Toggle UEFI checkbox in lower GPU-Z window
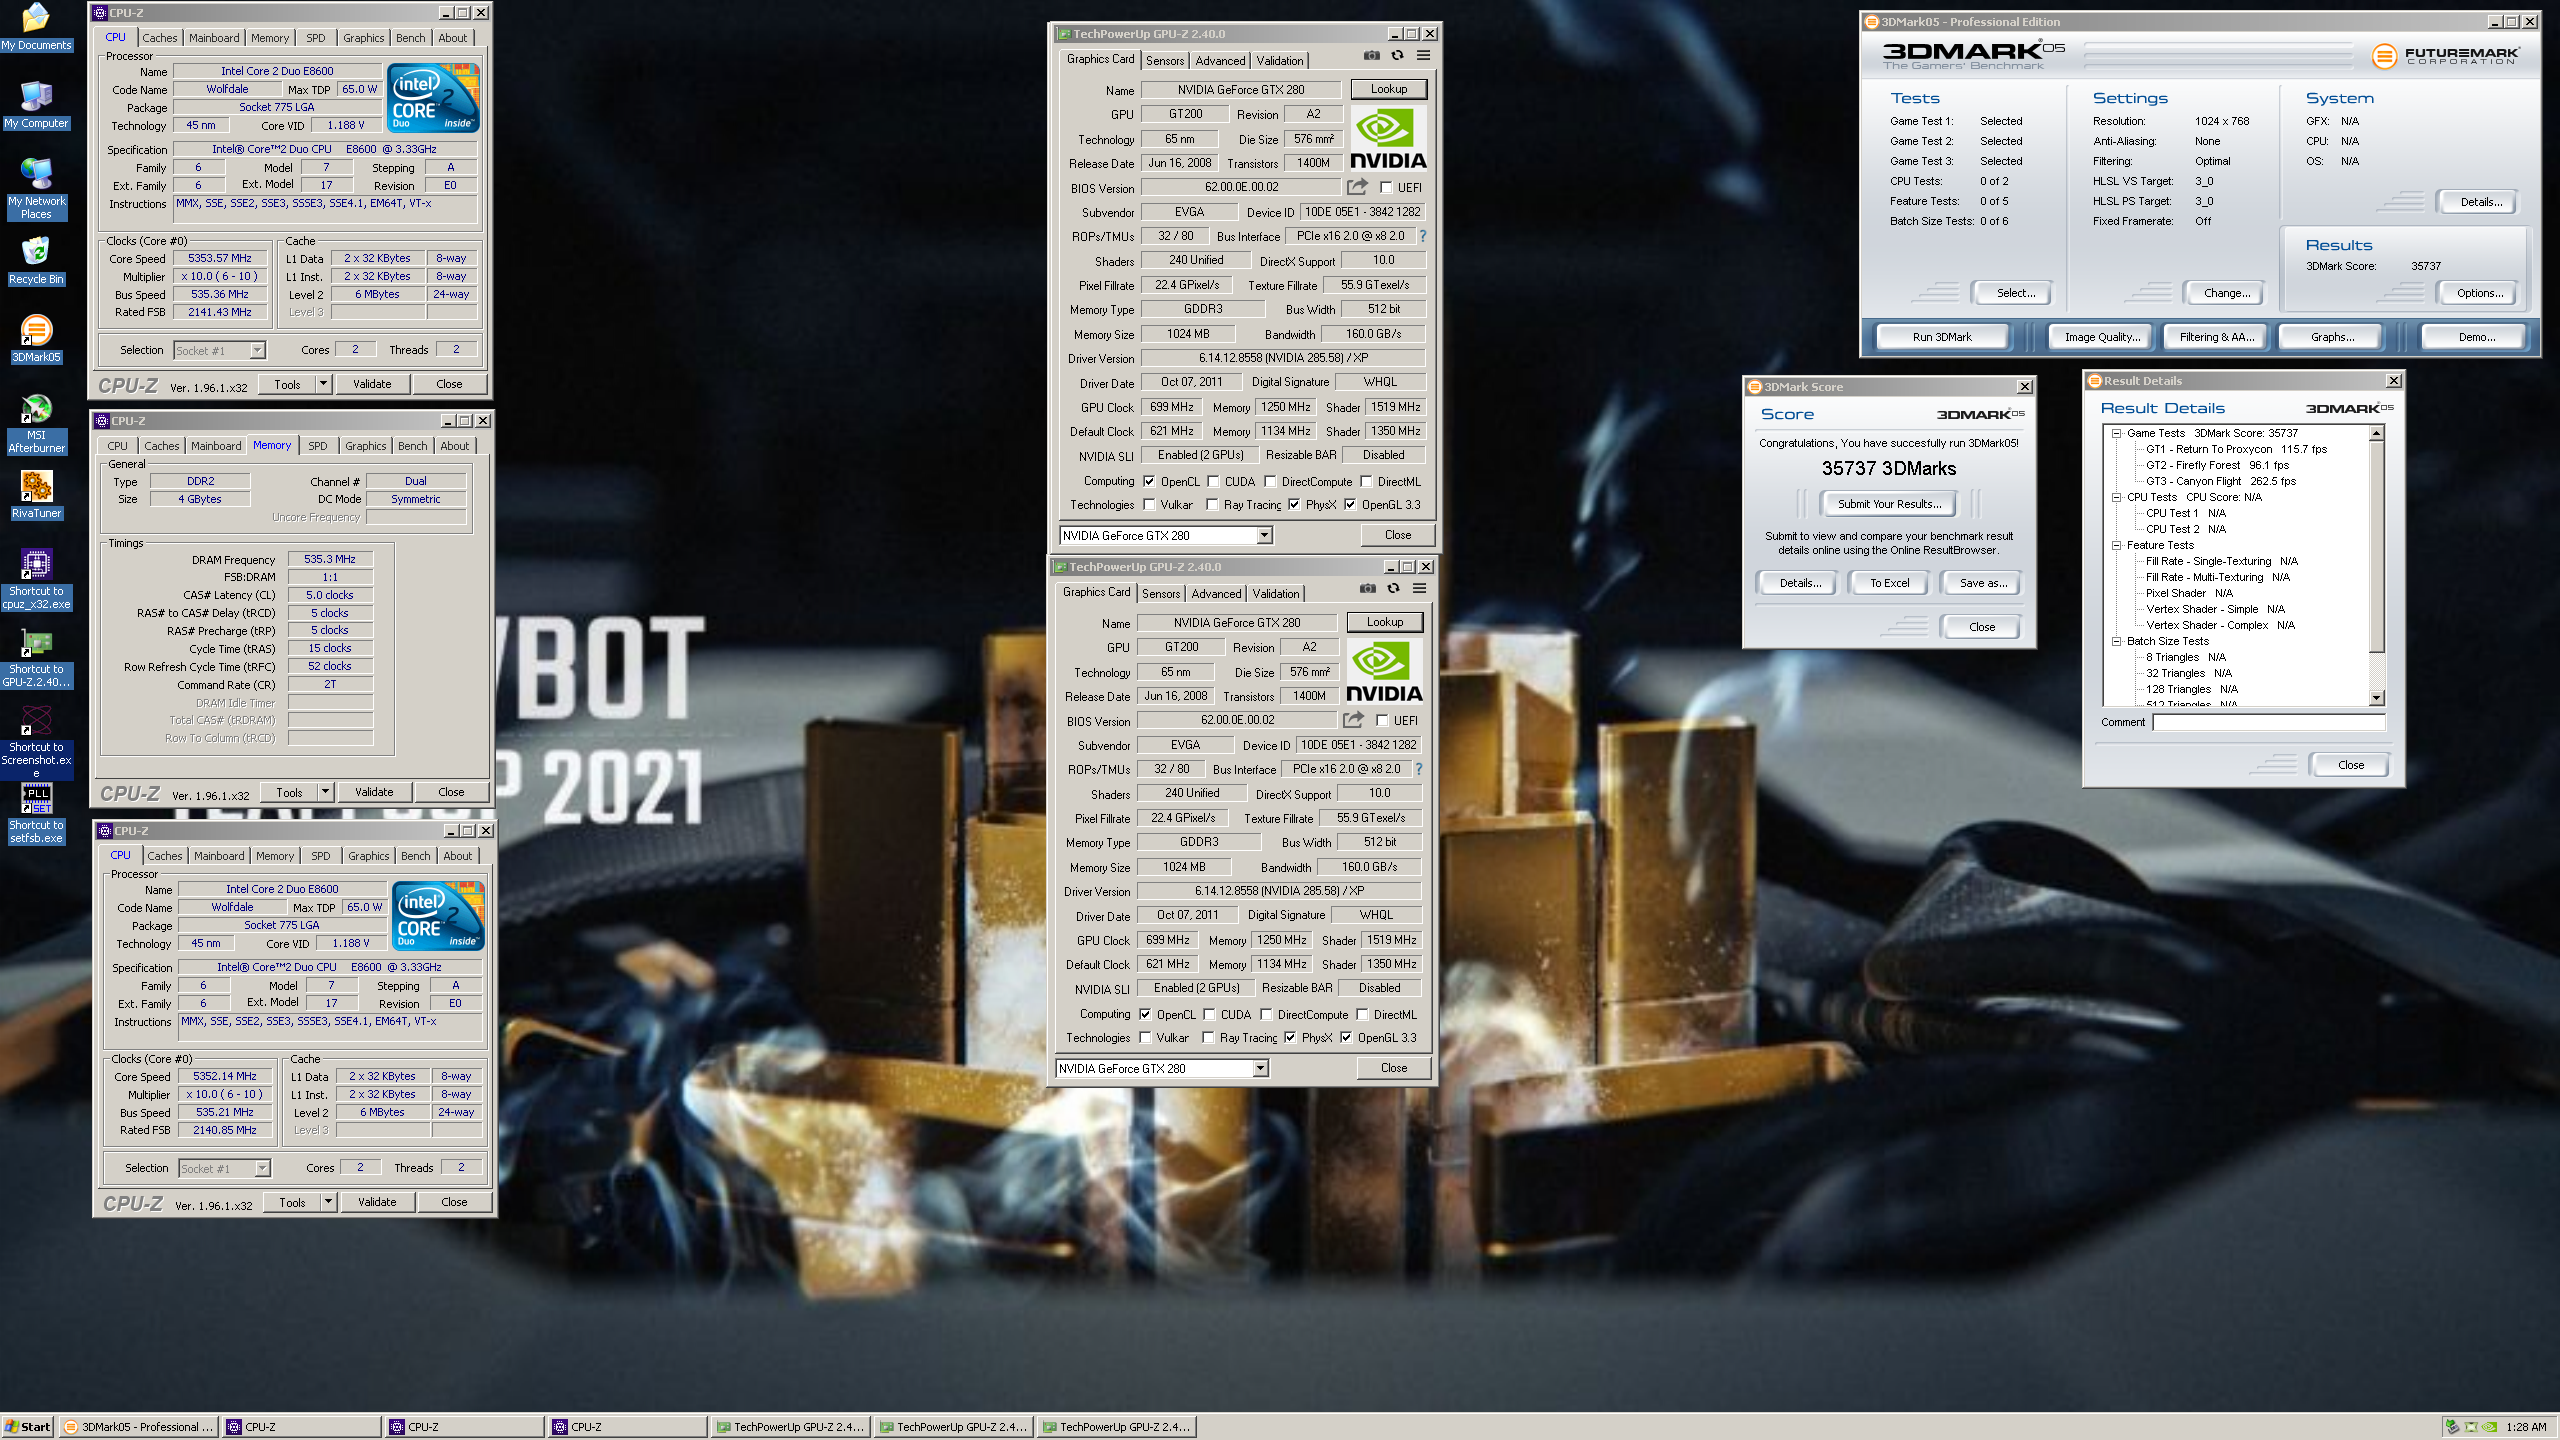This screenshot has width=2560, height=1440. click(x=1382, y=720)
